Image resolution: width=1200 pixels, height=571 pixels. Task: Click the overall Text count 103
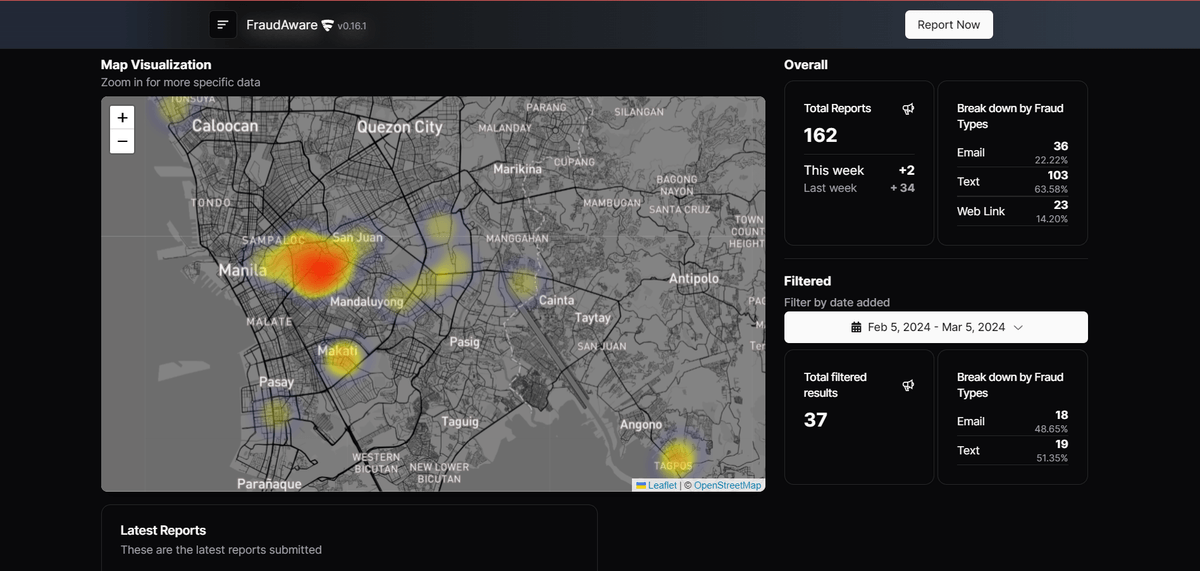(x=1057, y=175)
